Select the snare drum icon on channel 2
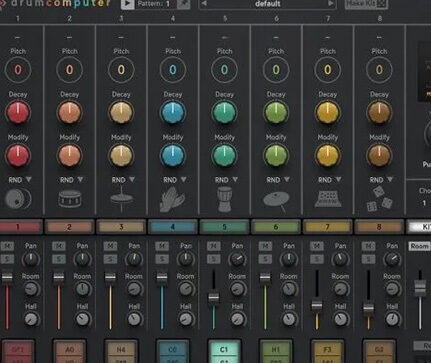This screenshot has height=363, width=431. point(70,199)
